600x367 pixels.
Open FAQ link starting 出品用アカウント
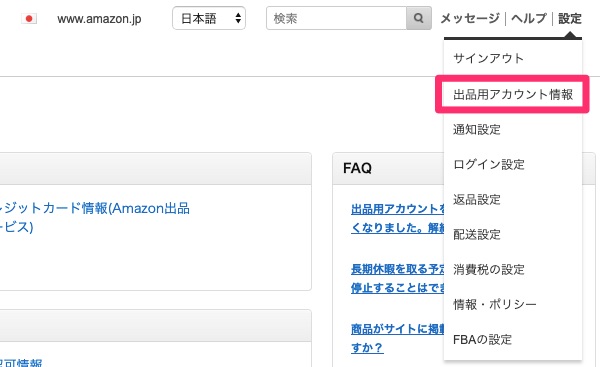(x=397, y=218)
